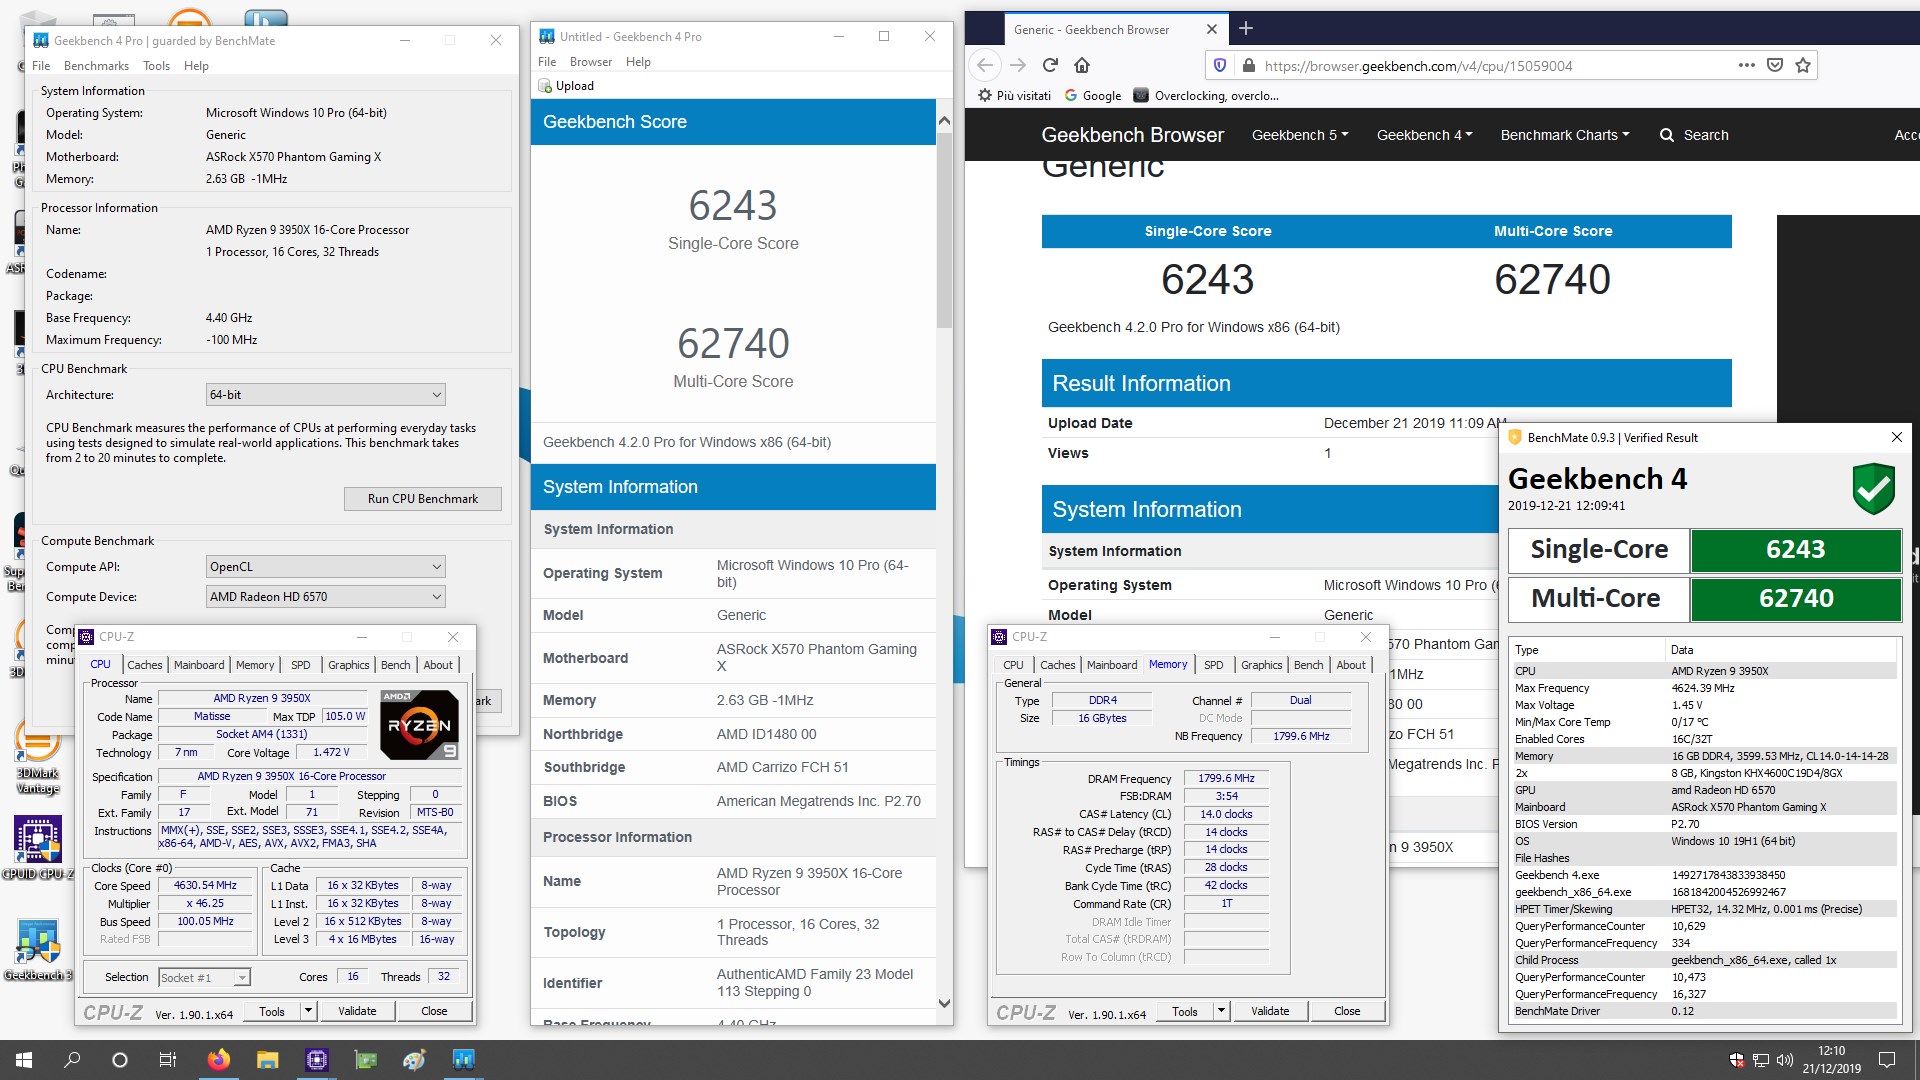This screenshot has width=1920, height=1080.
Task: Open Socket #1 selection dropdown in CPU-Z
Action: point(204,978)
